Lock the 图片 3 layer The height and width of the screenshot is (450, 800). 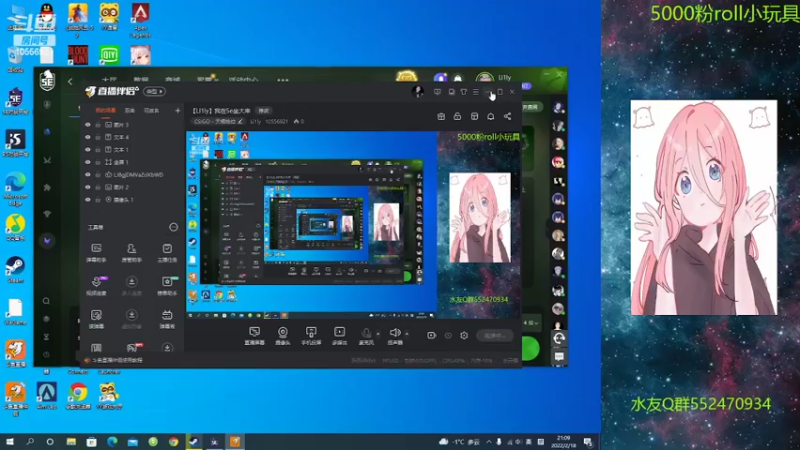coord(97,124)
